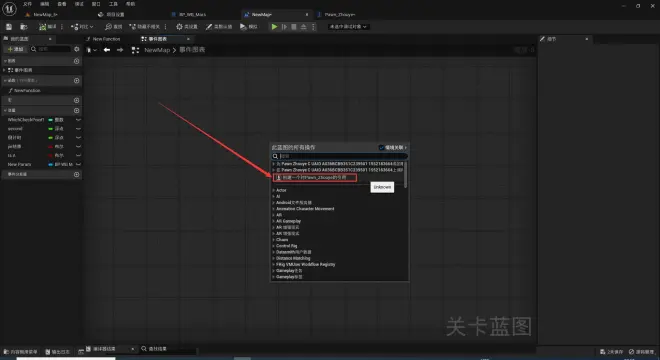Expand the Actor category
Screen dimensions: 660x360
click(273, 190)
